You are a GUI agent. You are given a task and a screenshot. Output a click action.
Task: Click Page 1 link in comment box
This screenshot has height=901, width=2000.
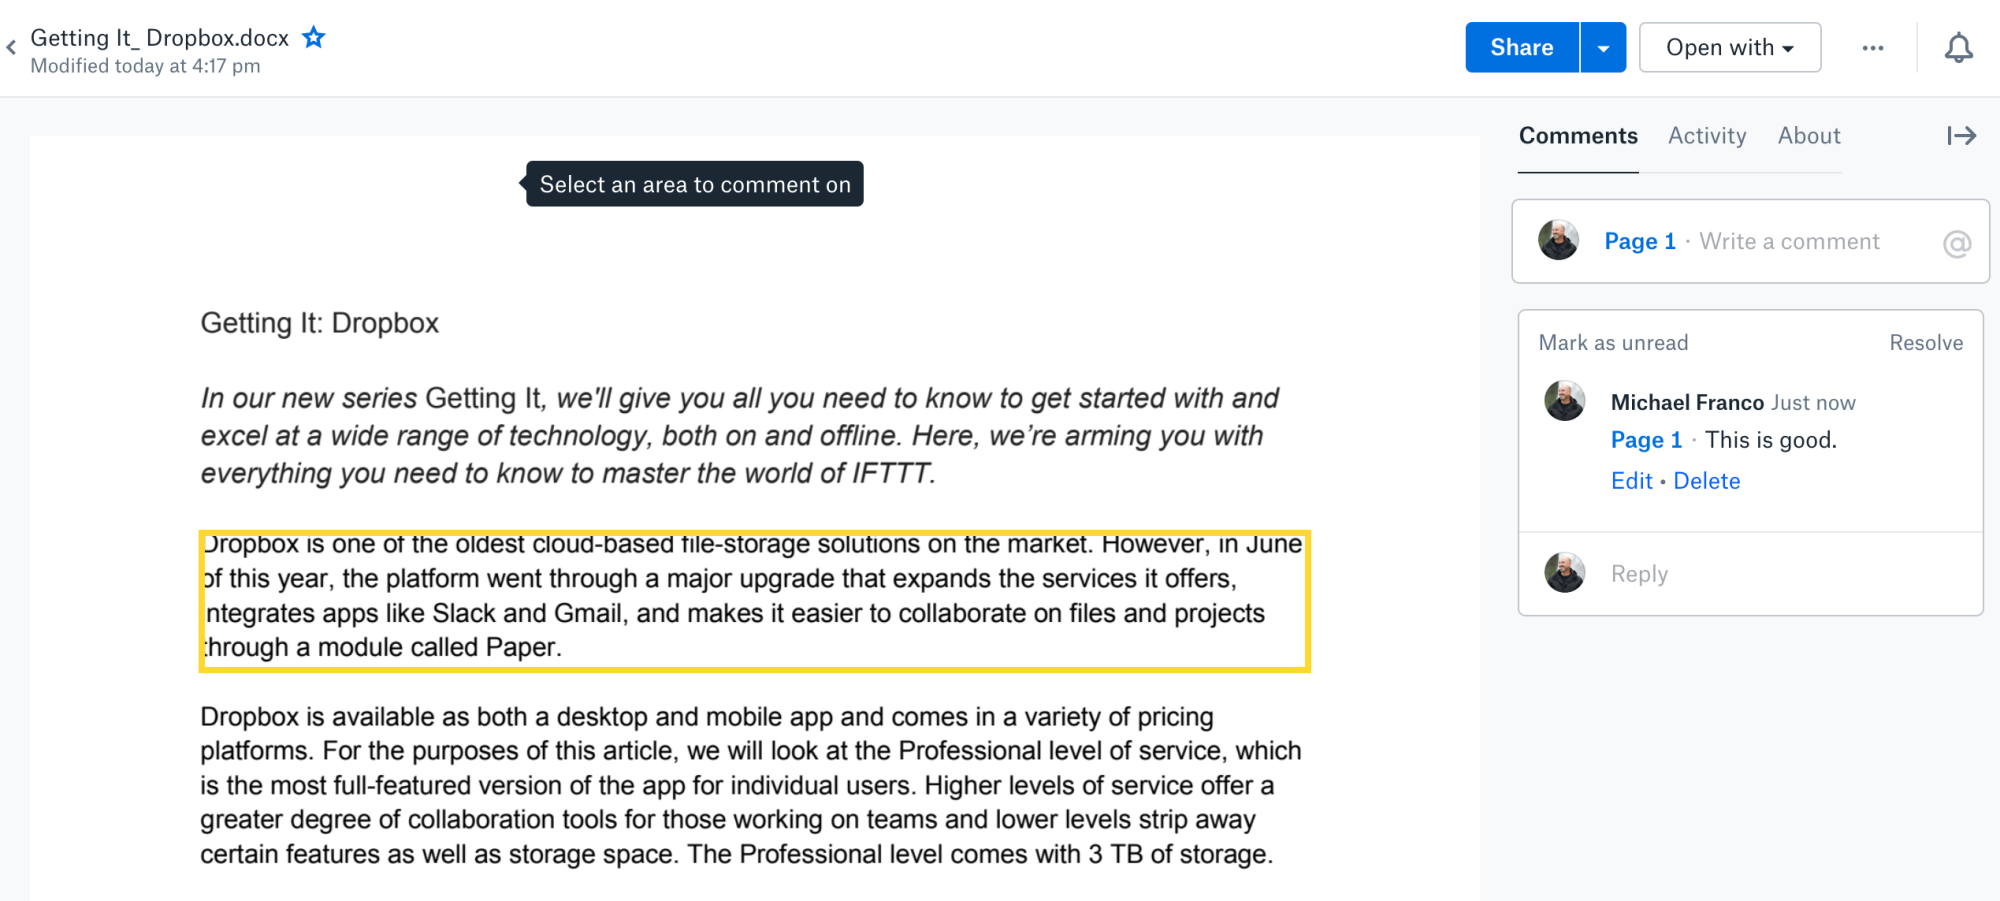point(1640,241)
